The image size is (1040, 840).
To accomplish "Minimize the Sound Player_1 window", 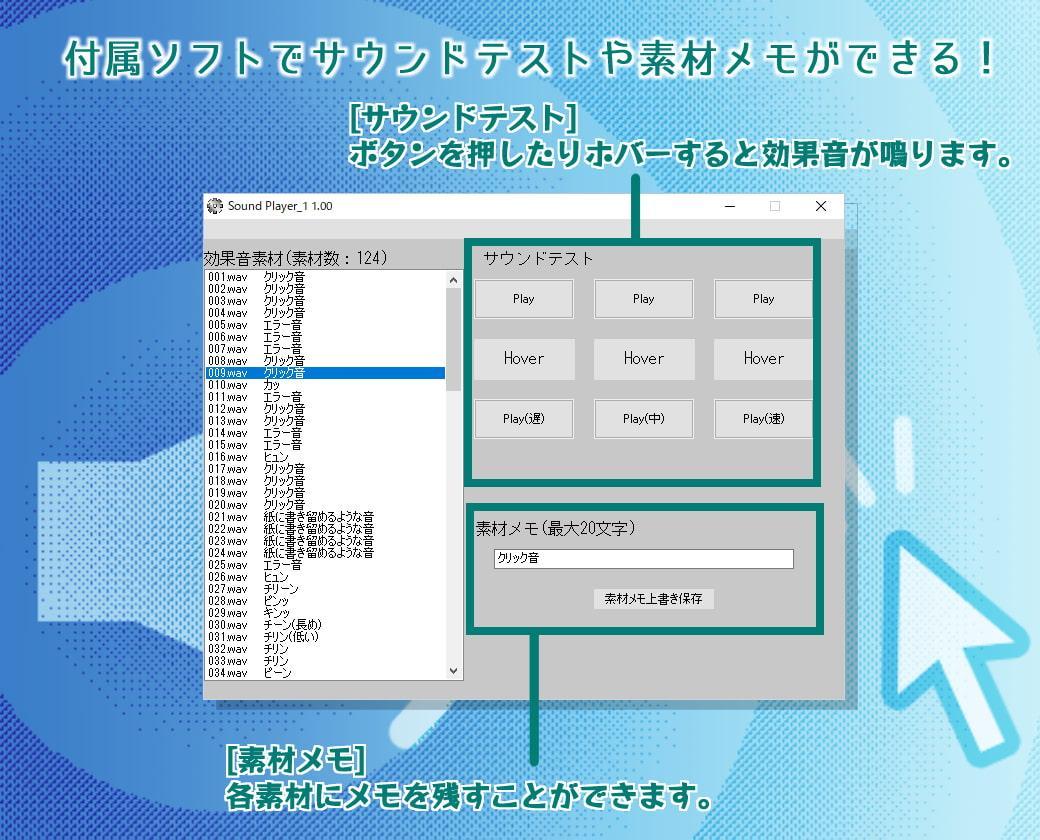I will pos(730,206).
